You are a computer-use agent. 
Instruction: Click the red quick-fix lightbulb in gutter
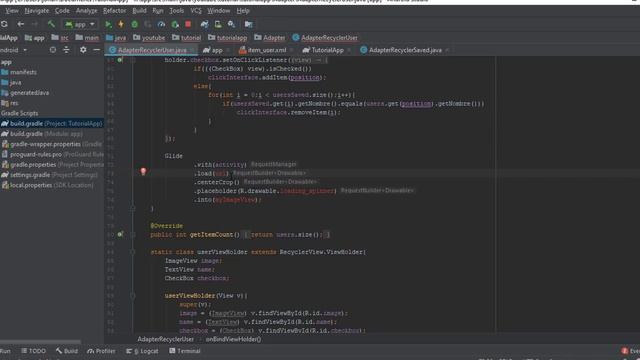pos(143,171)
